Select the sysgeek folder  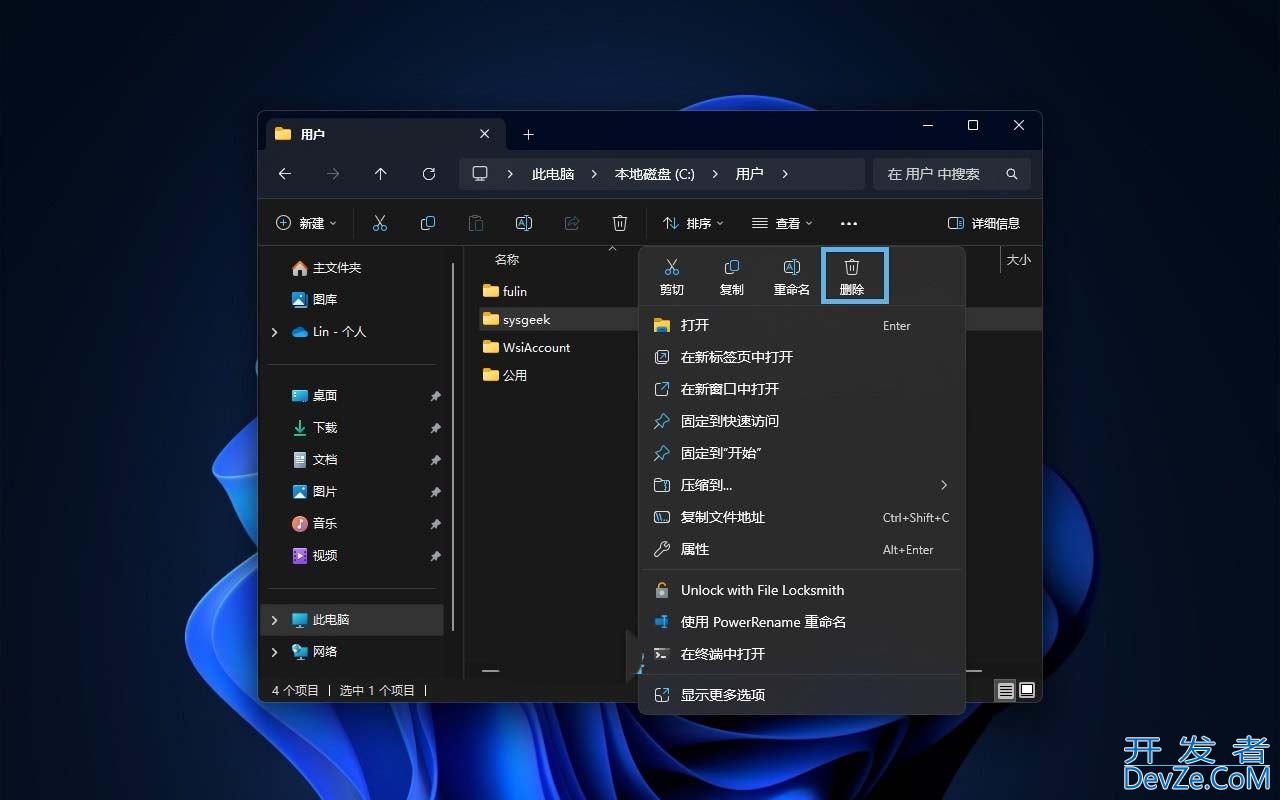point(516,319)
